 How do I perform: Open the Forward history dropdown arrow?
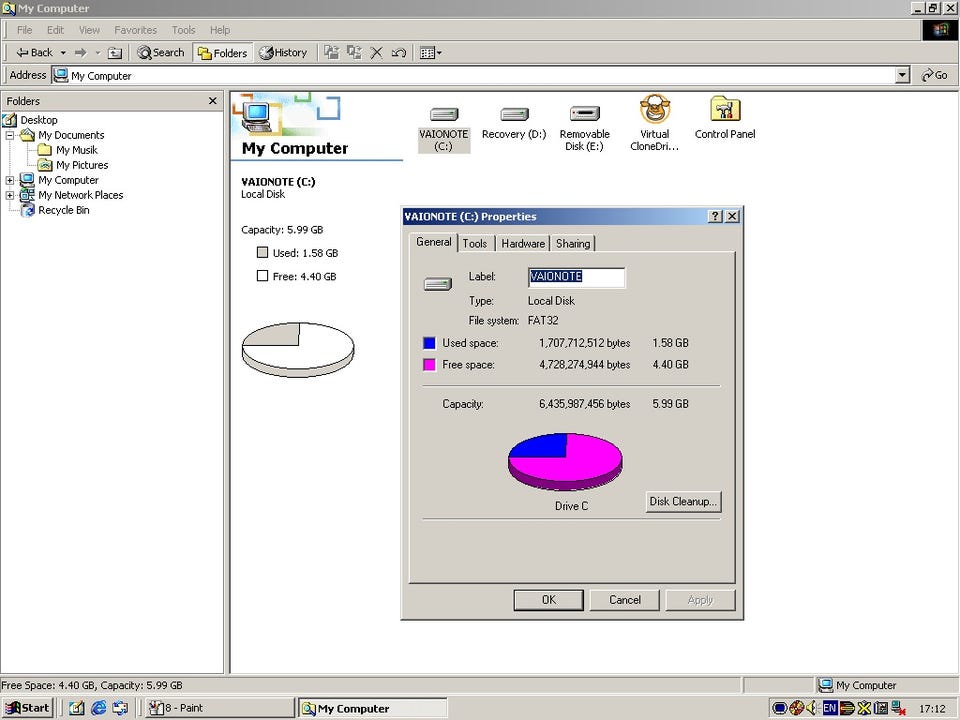coord(97,53)
